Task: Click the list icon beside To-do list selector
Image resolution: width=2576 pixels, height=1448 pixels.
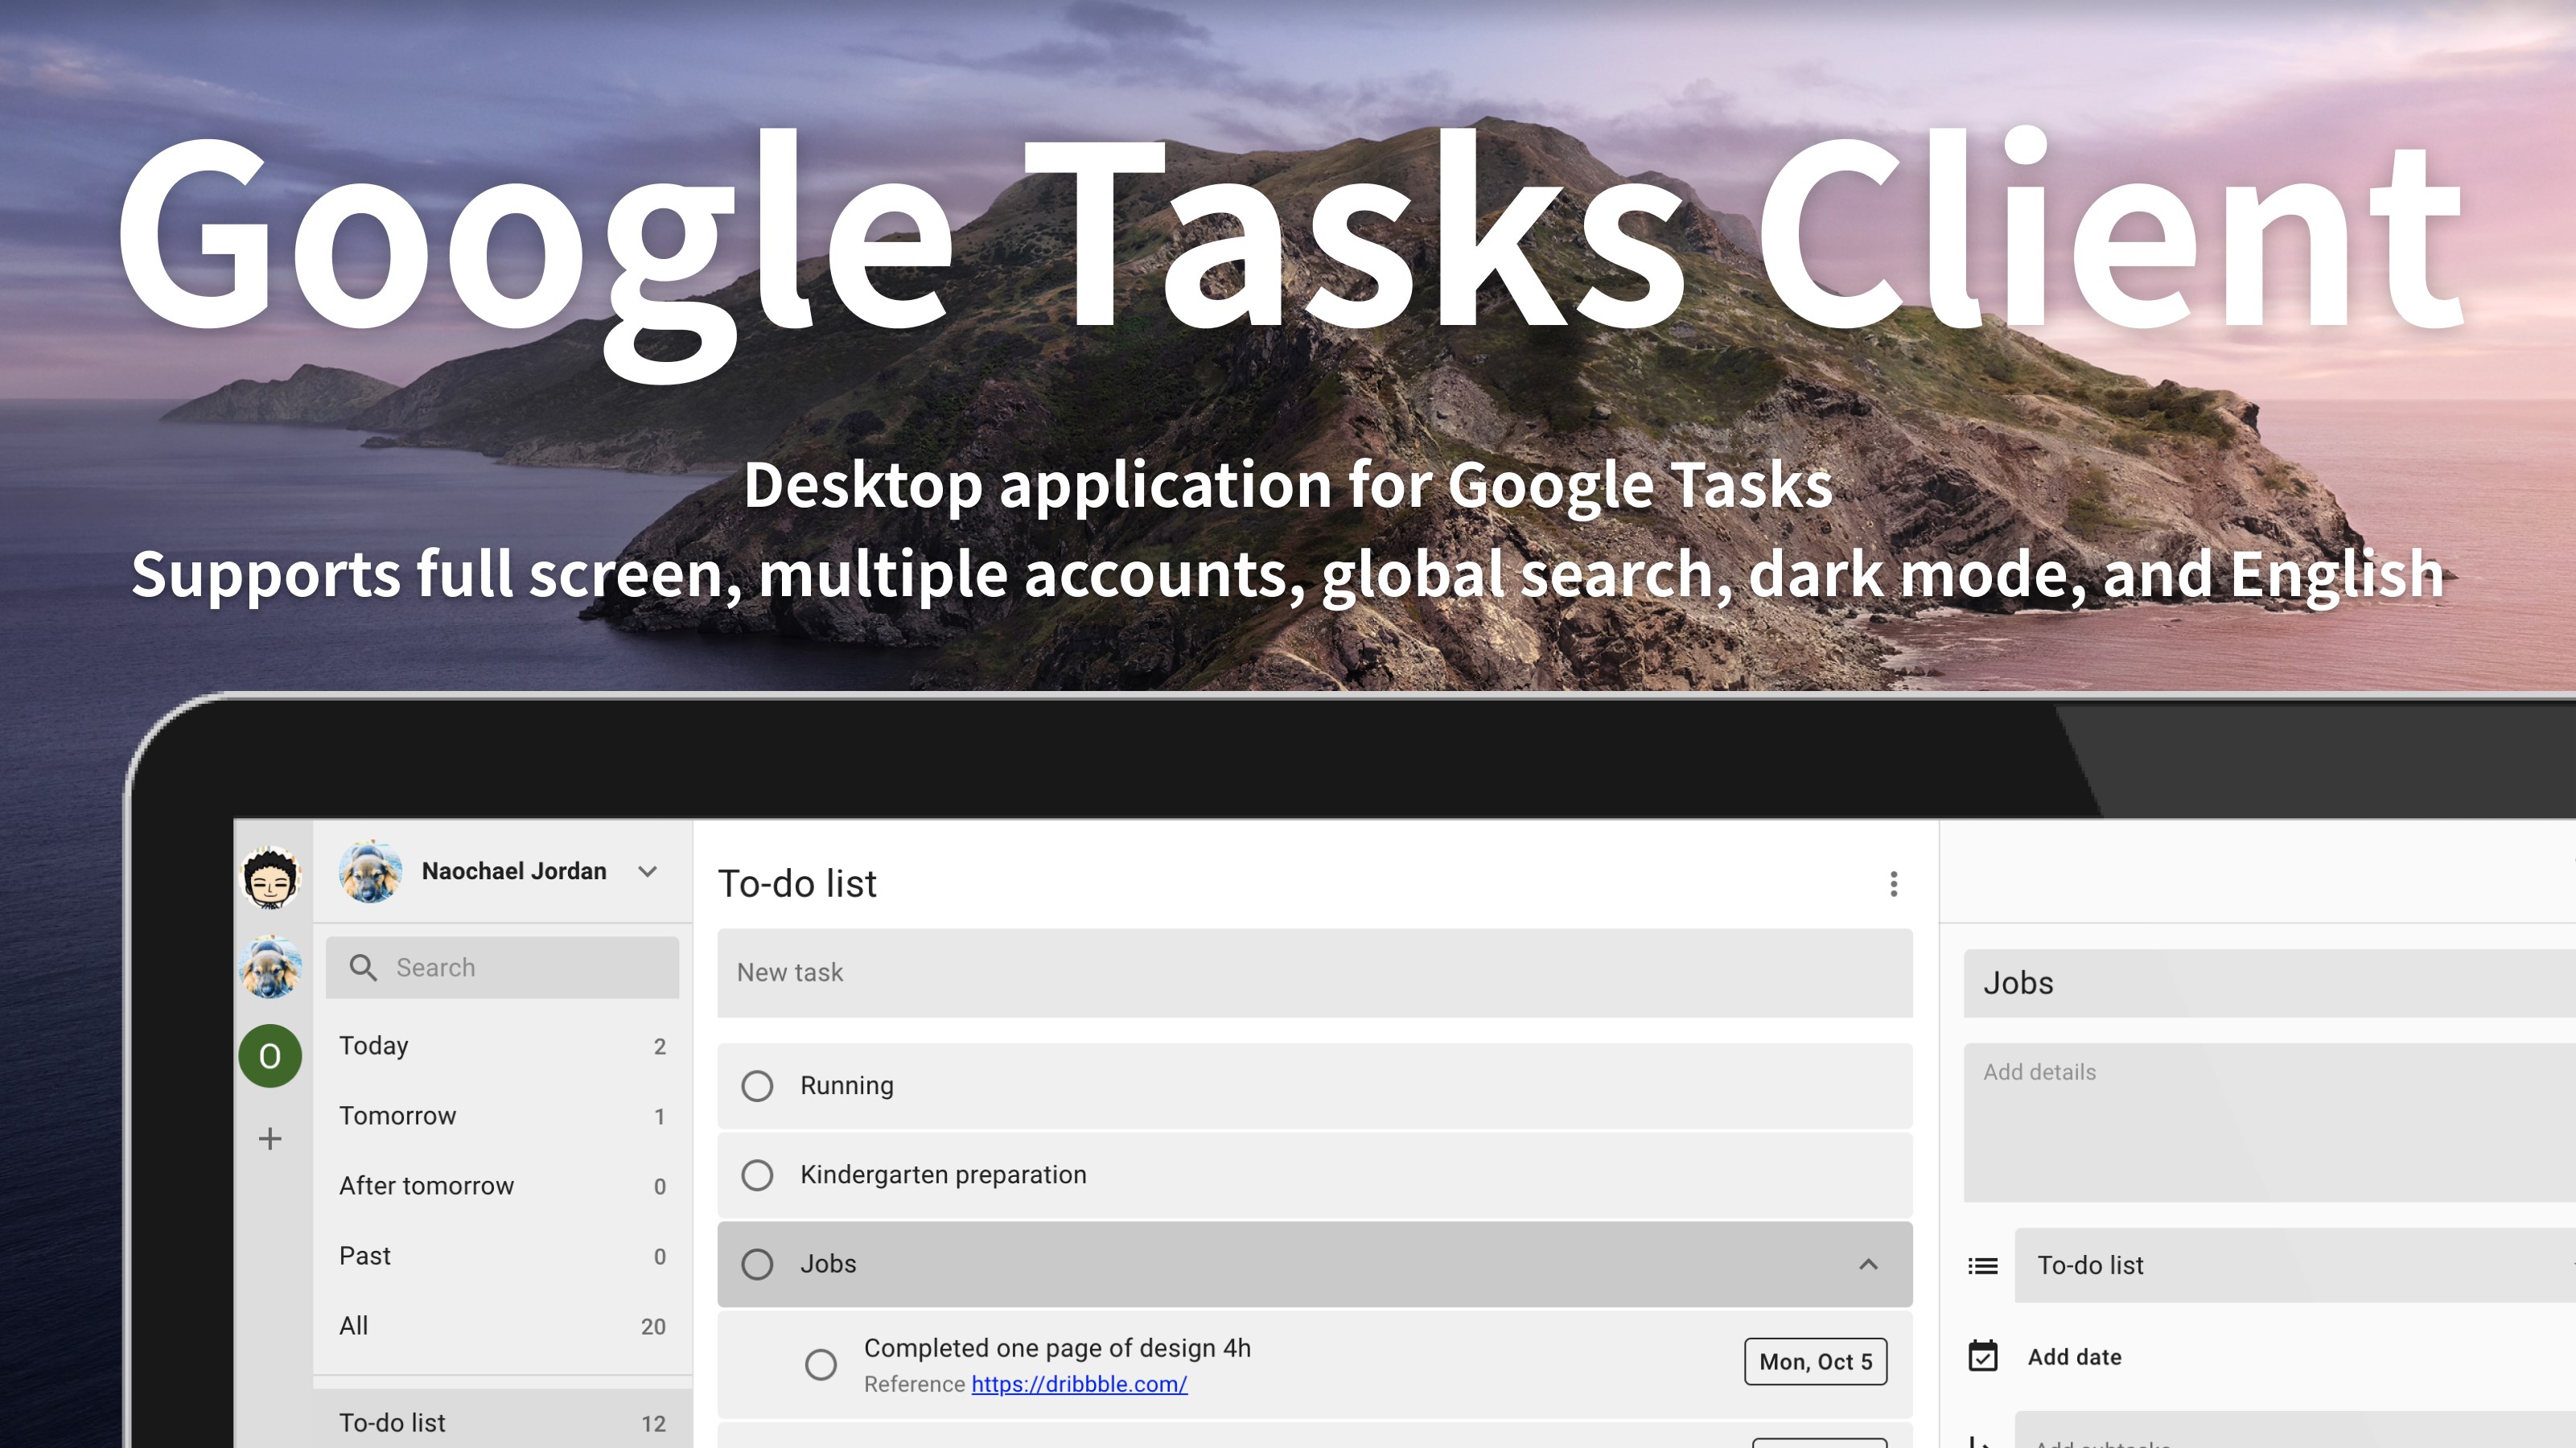Action: click(x=1983, y=1266)
